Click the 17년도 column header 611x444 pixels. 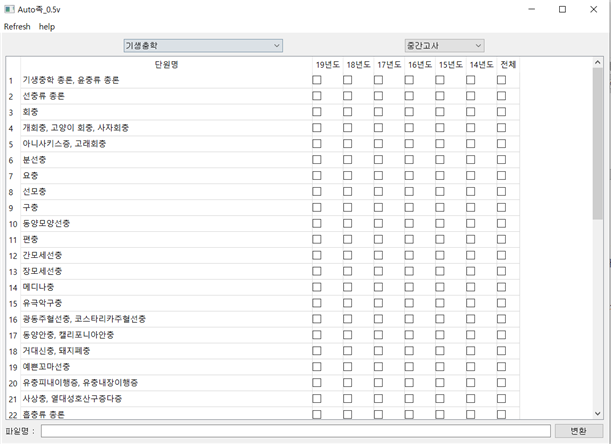389,65
